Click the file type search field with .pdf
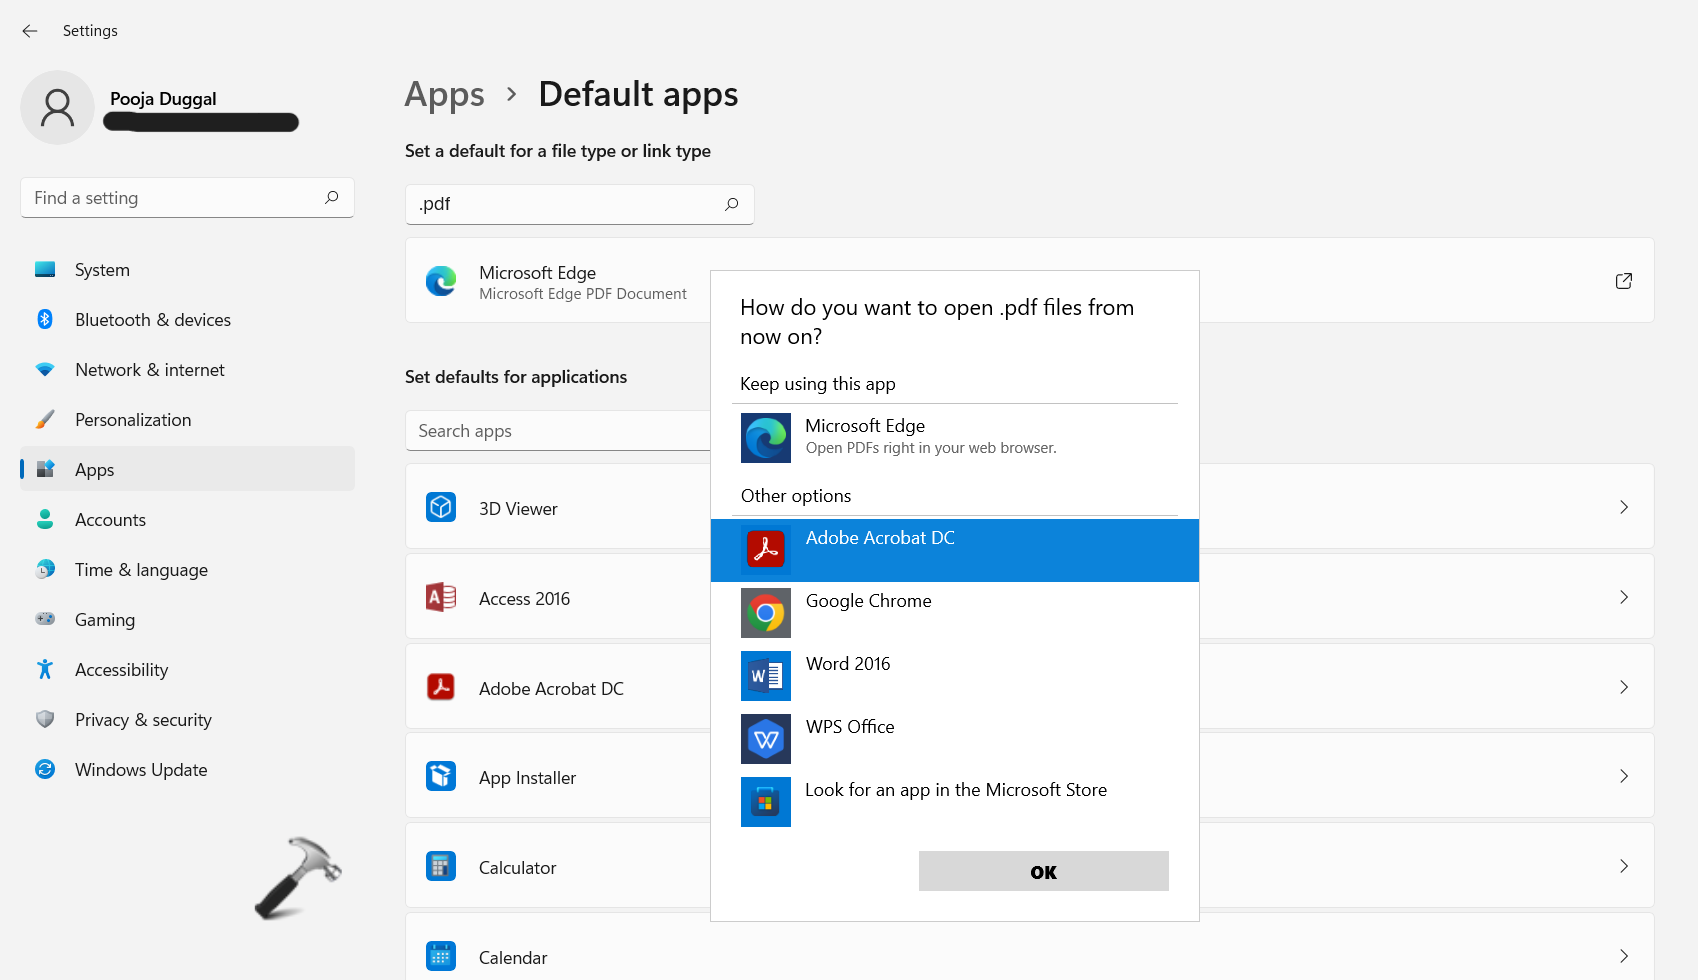 coord(565,204)
